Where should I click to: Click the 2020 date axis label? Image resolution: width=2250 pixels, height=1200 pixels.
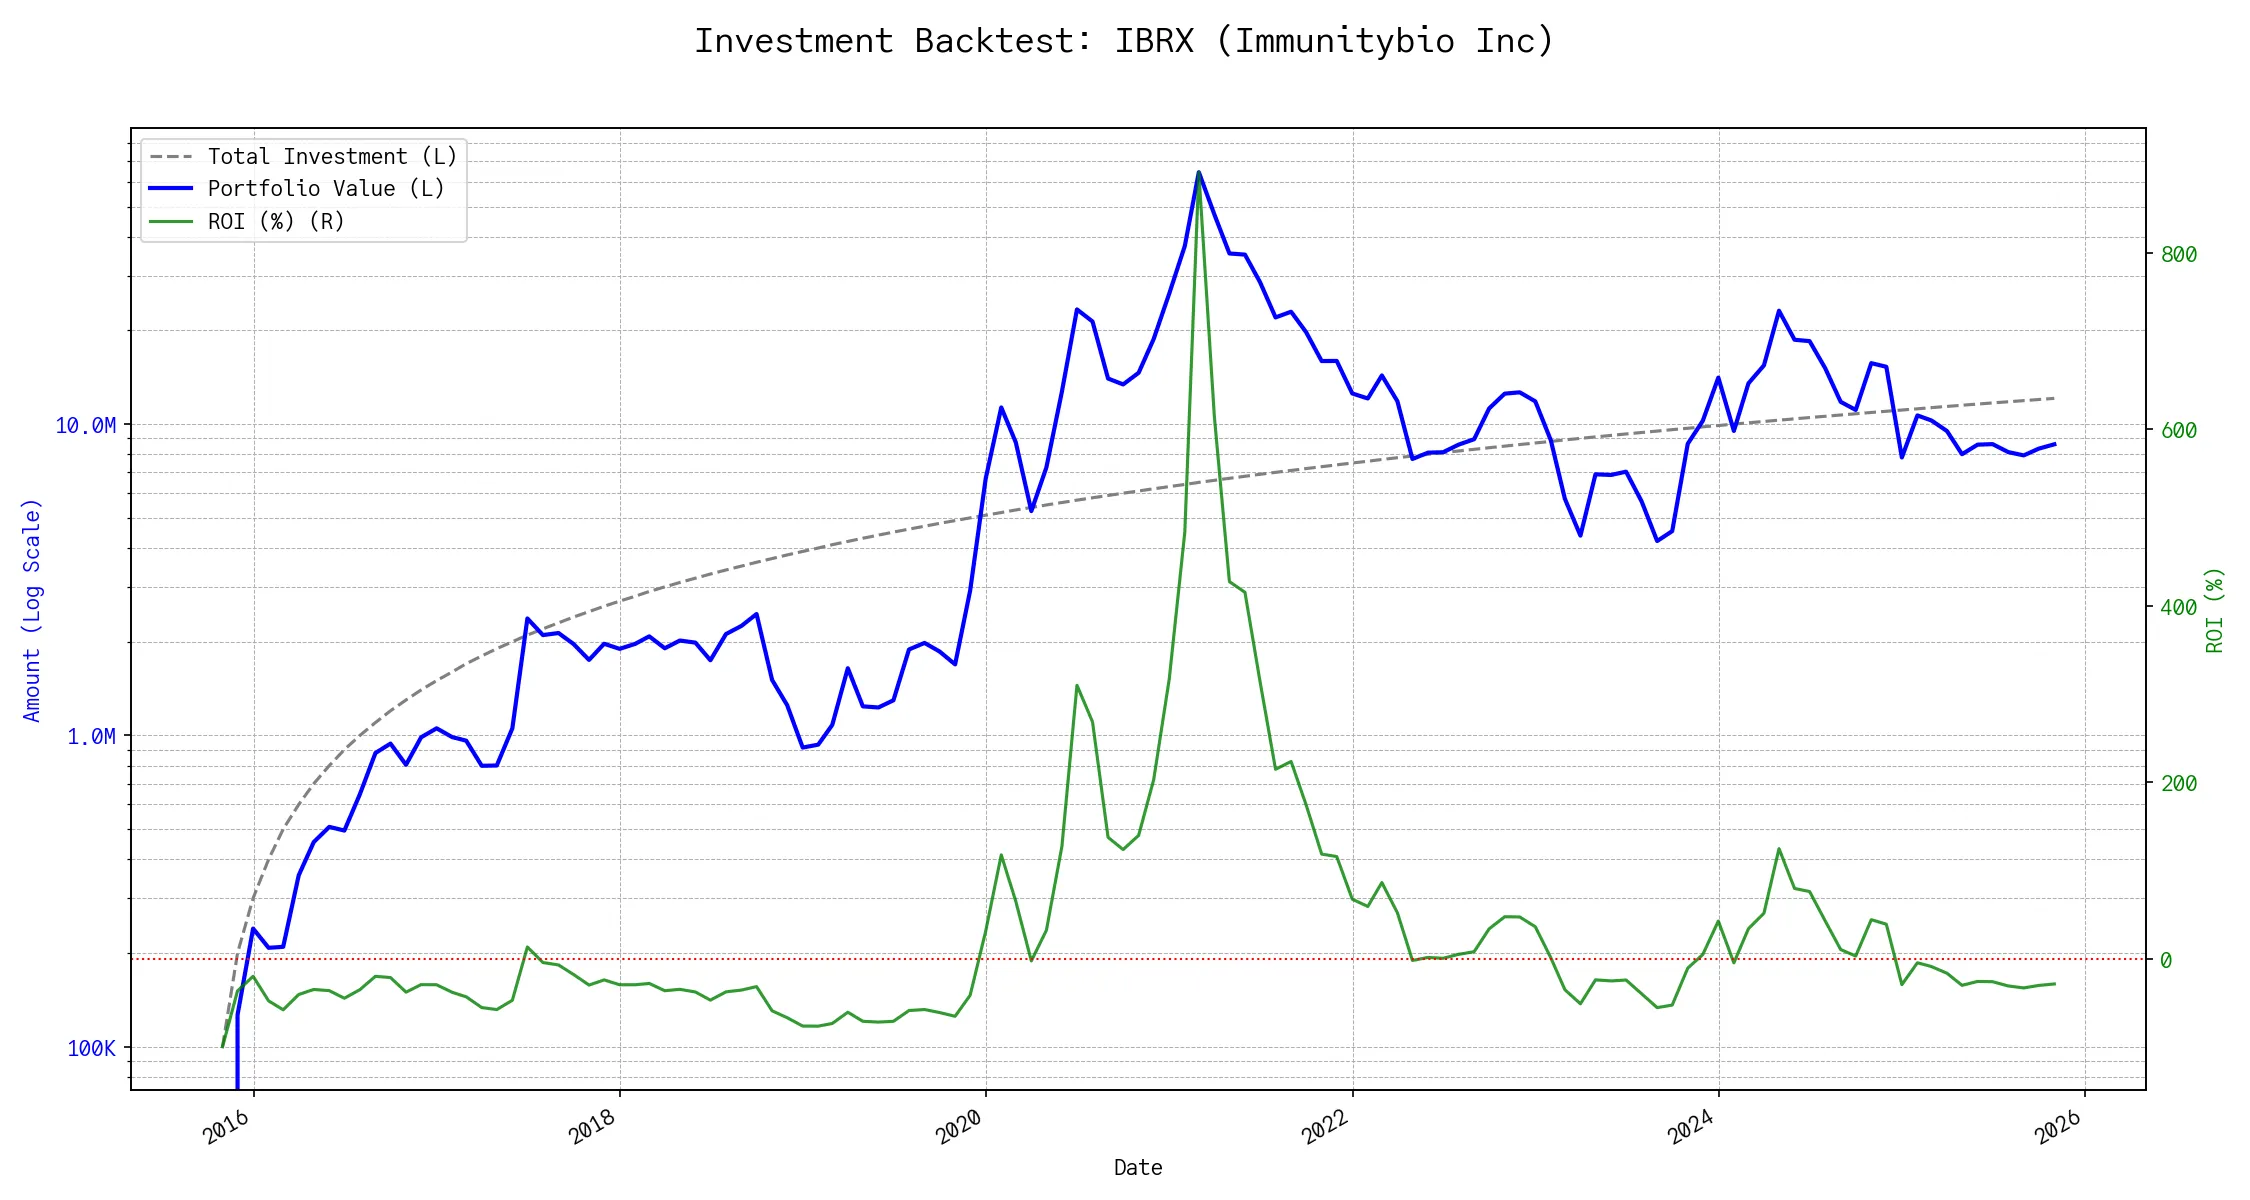coord(959,1128)
